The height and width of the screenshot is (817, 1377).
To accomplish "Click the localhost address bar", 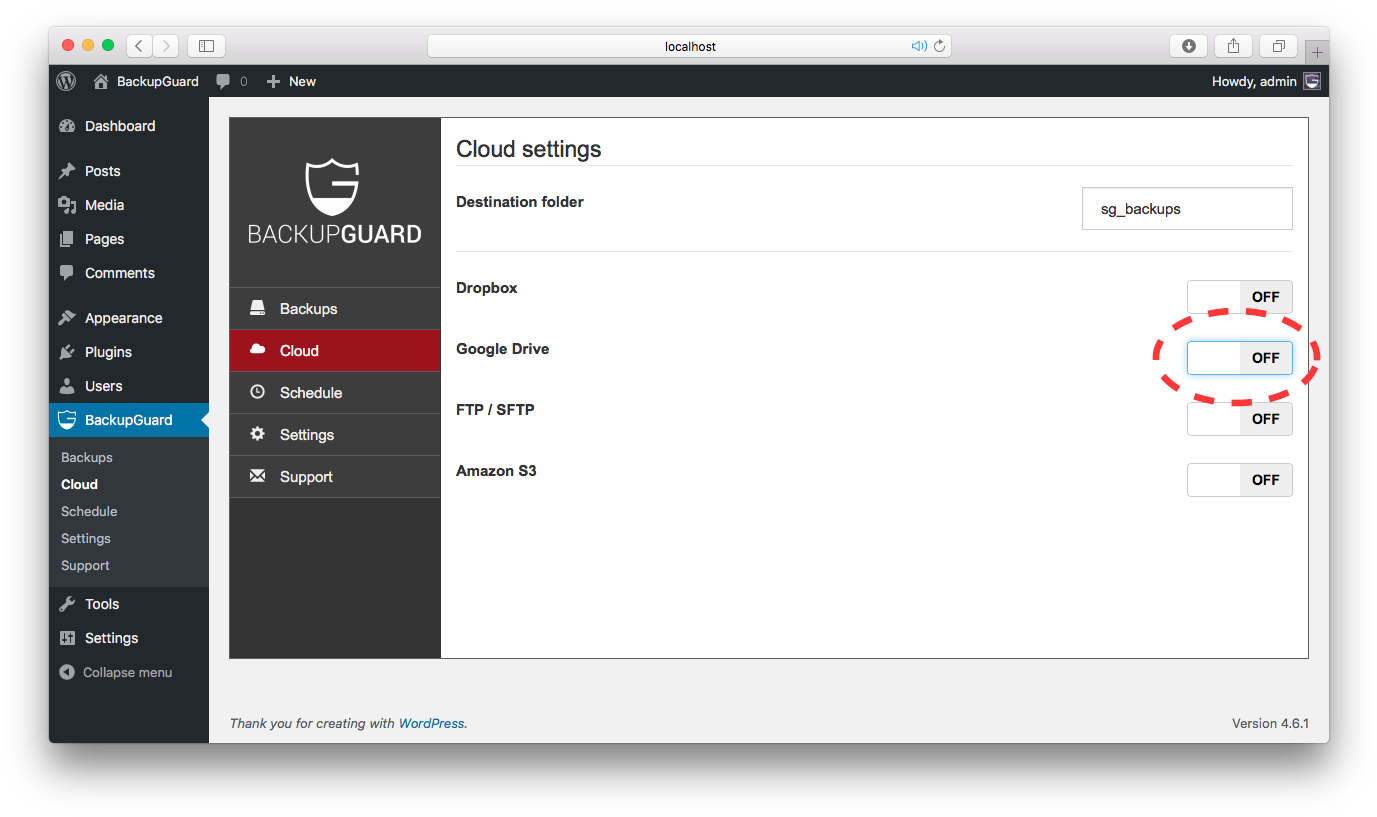I will pyautogui.click(x=690, y=46).
